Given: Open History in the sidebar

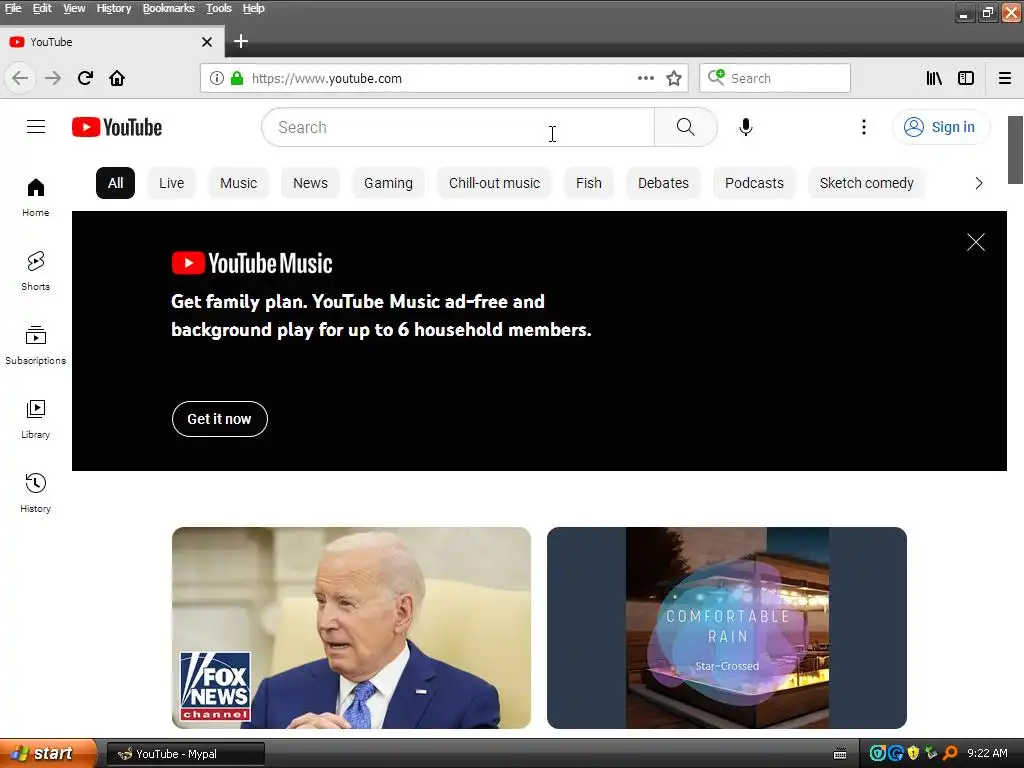Looking at the screenshot, I should coord(36,493).
